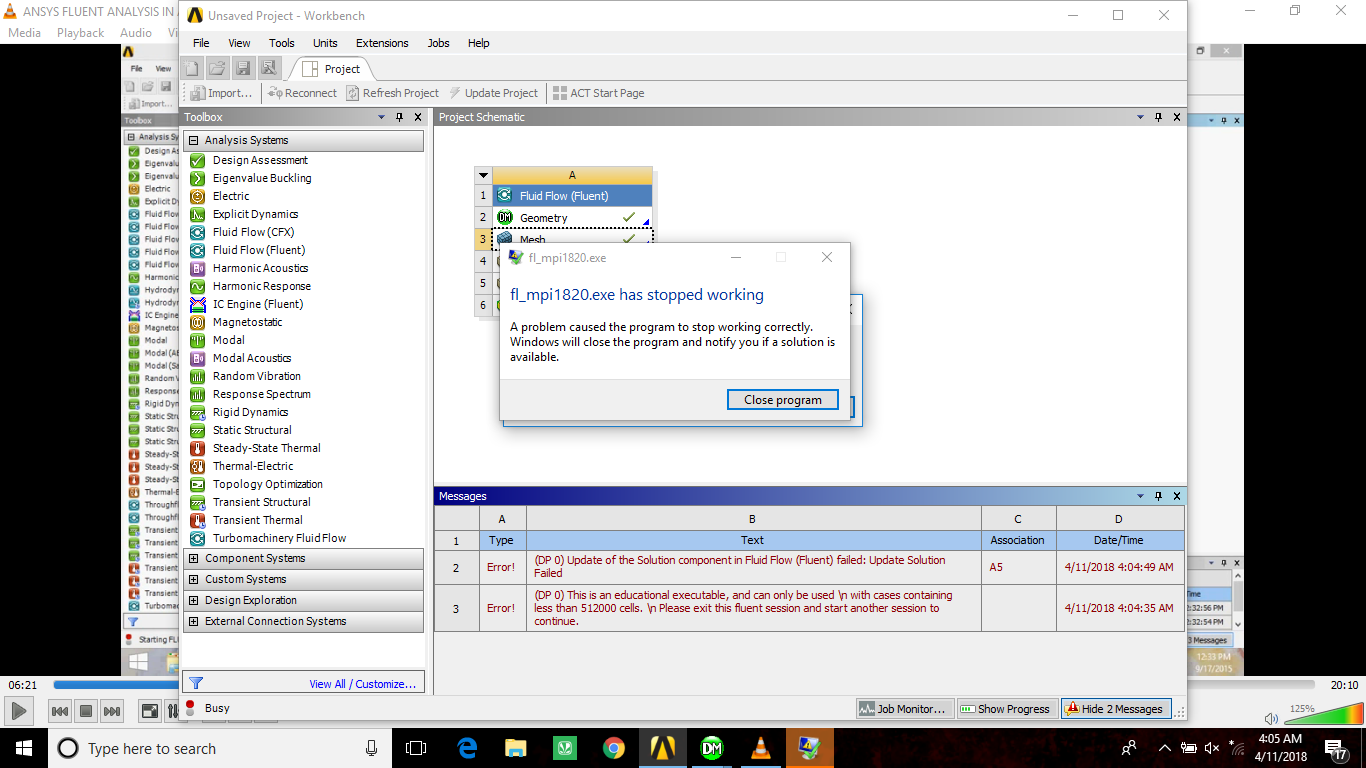Open the Job Monitor button
The width and height of the screenshot is (1366, 768).
[x=903, y=708]
